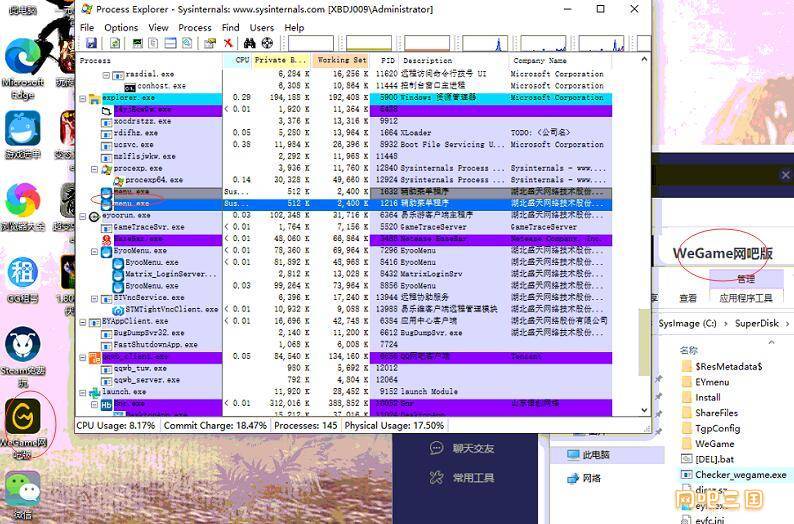This screenshot has height=524, width=794.
Task: Click the process list scroll-down arrow
Action: pos(644,410)
